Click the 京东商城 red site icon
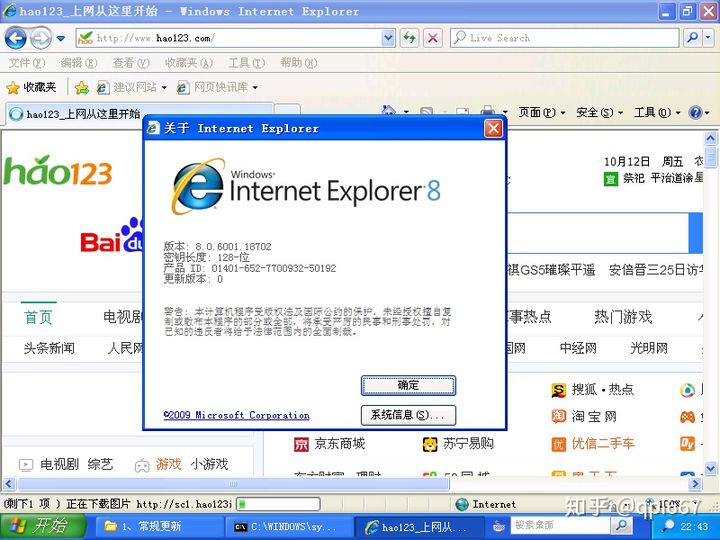This screenshot has width=720, height=540. pyautogui.click(x=301, y=444)
